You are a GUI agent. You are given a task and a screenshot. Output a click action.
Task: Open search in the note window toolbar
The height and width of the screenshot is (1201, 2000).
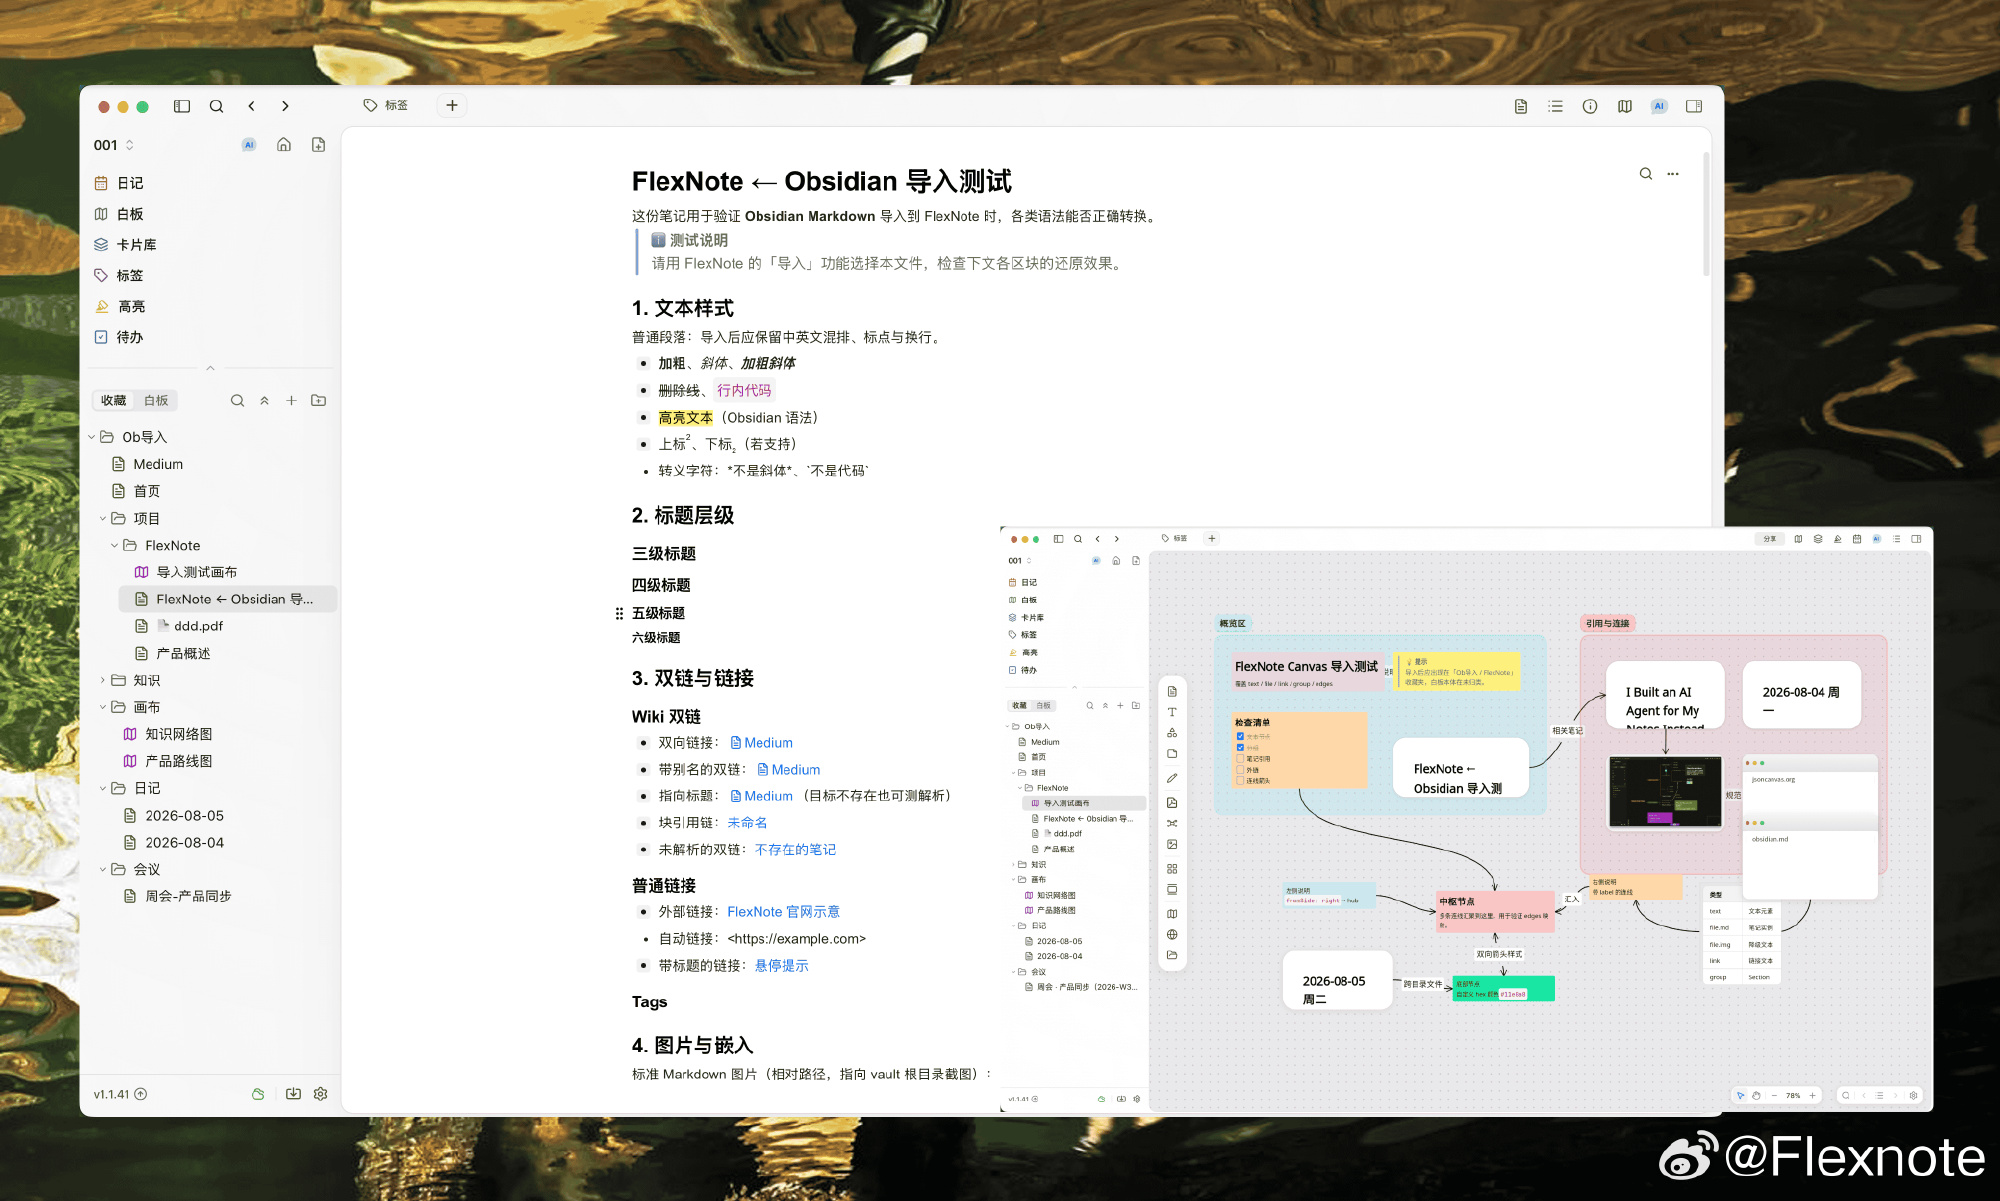click(216, 106)
